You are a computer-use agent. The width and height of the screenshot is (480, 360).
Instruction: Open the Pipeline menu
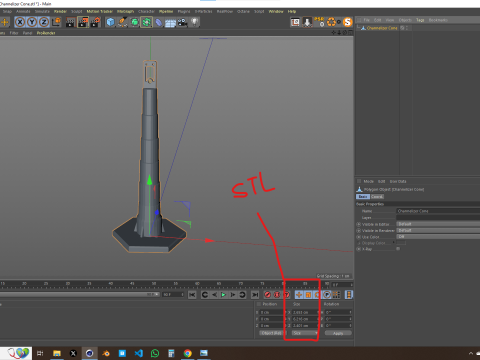coord(166,11)
